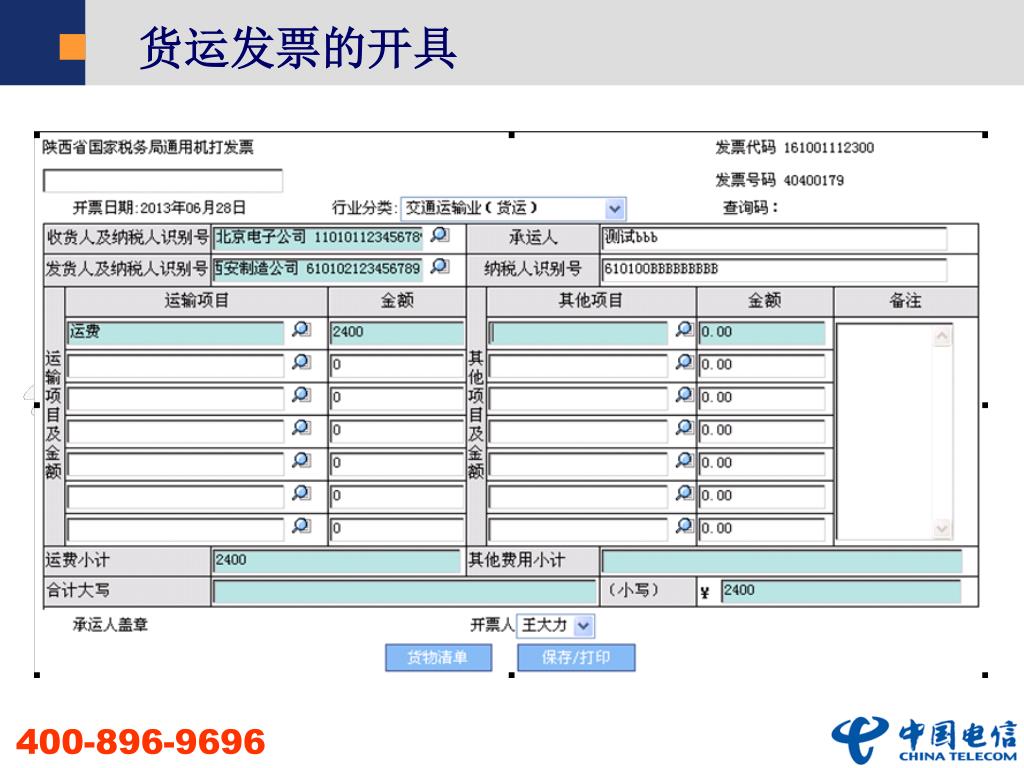1024x768 pixels.
Task: Click the first 其他项目 item field
Action: tap(578, 332)
